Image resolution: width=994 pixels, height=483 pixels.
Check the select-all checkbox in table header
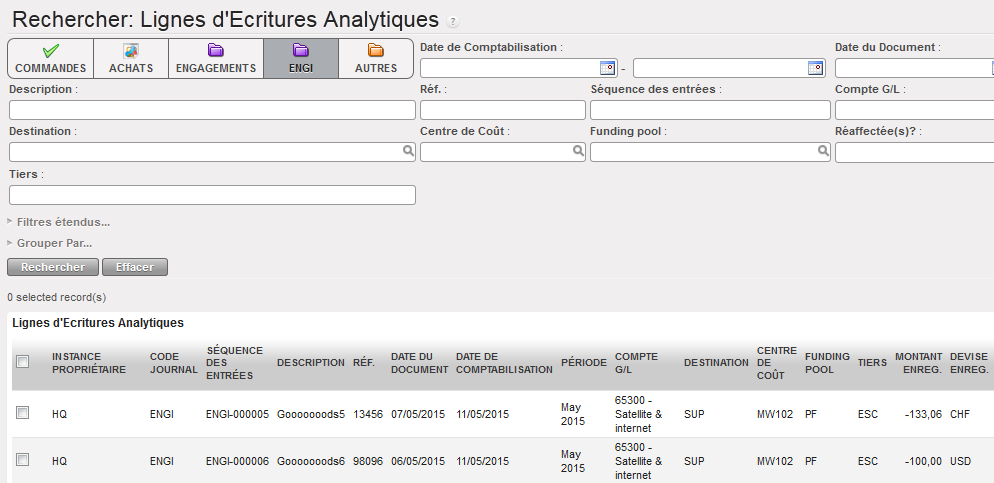click(x=23, y=362)
